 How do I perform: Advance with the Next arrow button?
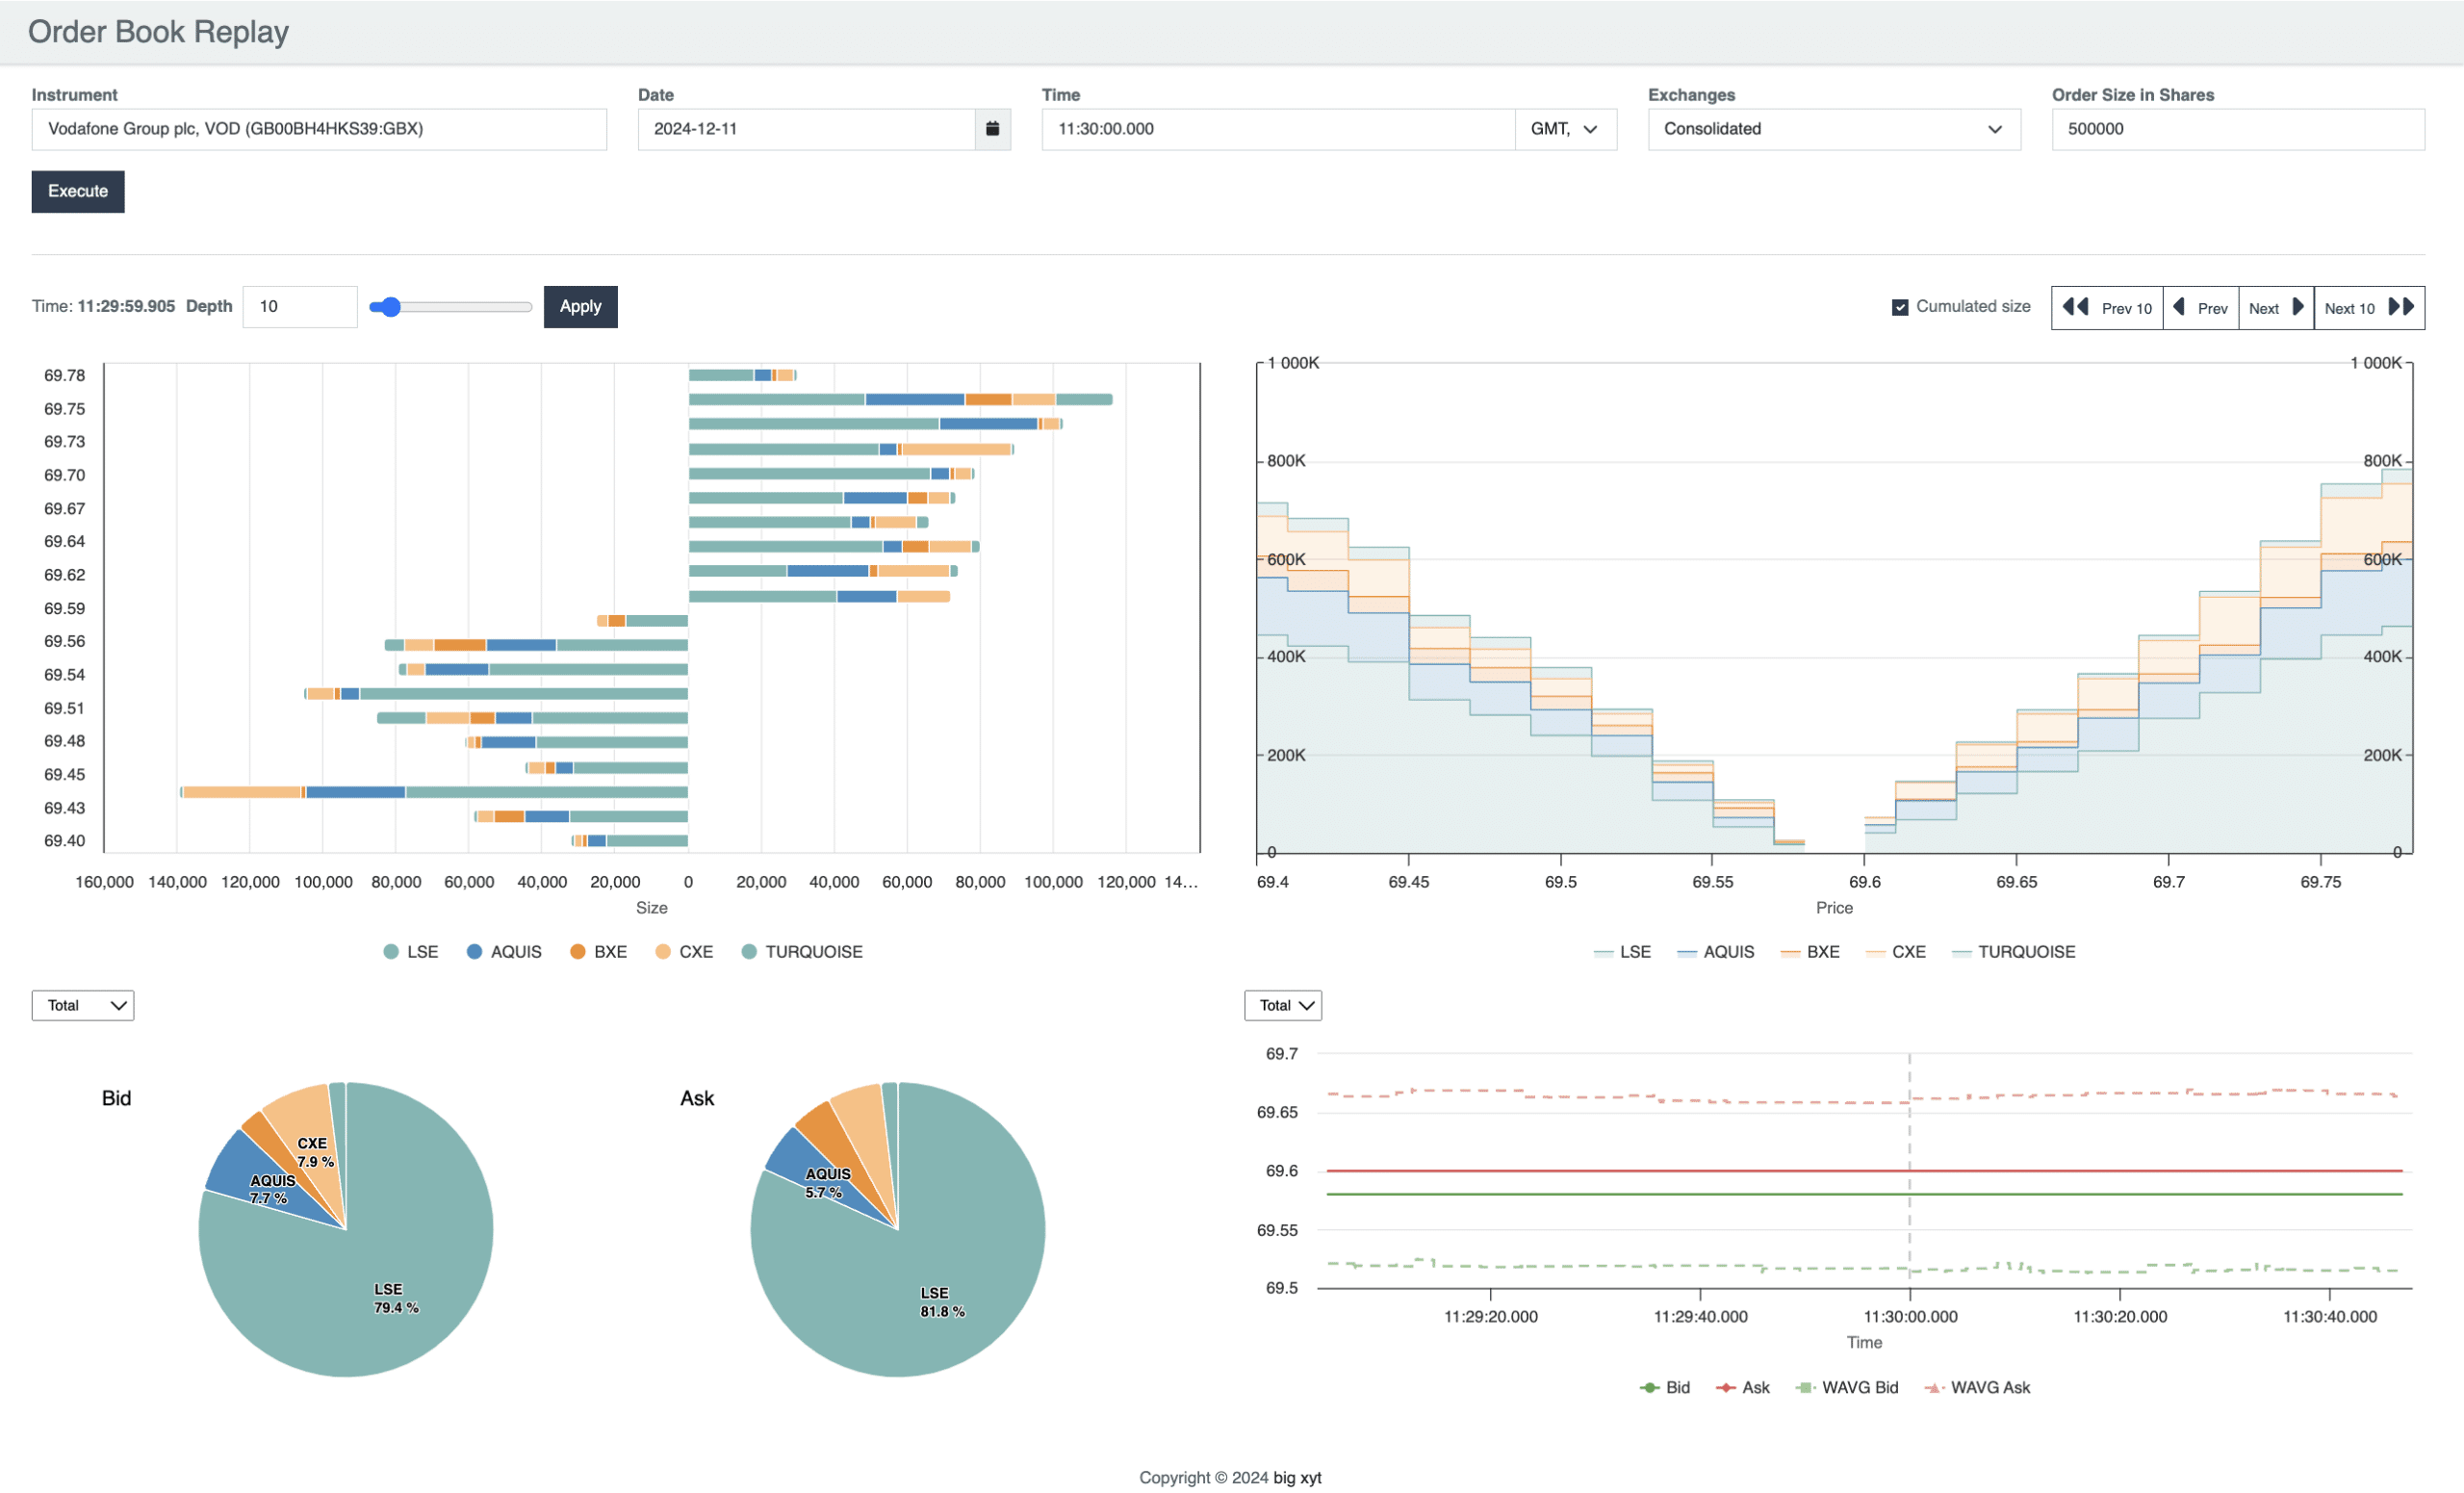[x=2276, y=308]
